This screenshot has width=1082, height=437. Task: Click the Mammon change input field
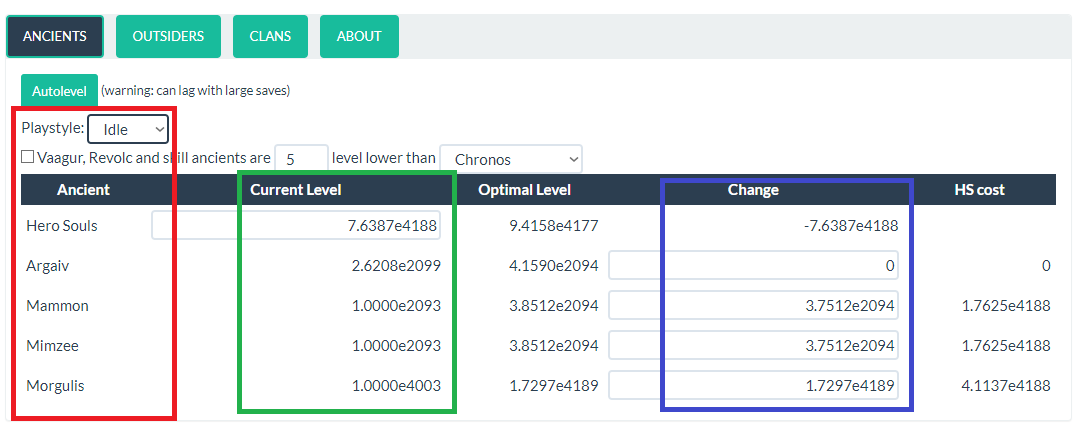point(753,306)
